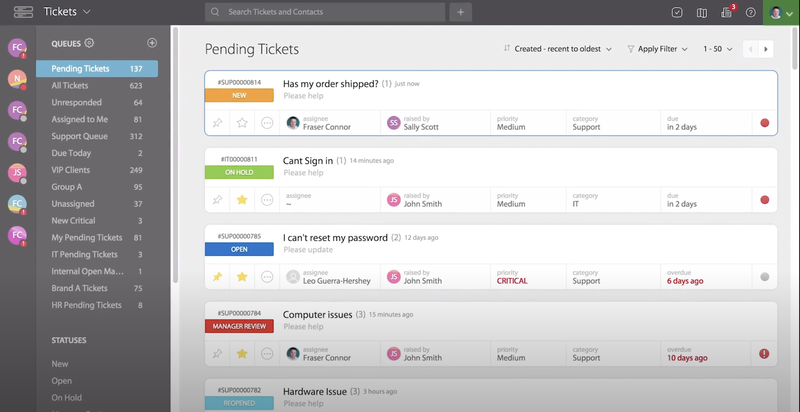This screenshot has height=412, width=800.
Task: Open the Apply Filter dropdown
Action: click(x=657, y=49)
